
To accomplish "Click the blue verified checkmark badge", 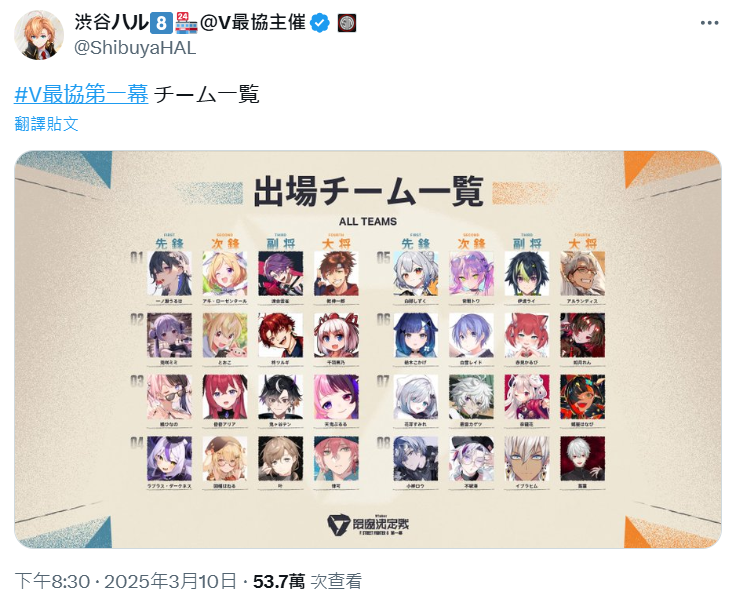I will coord(320,23).
